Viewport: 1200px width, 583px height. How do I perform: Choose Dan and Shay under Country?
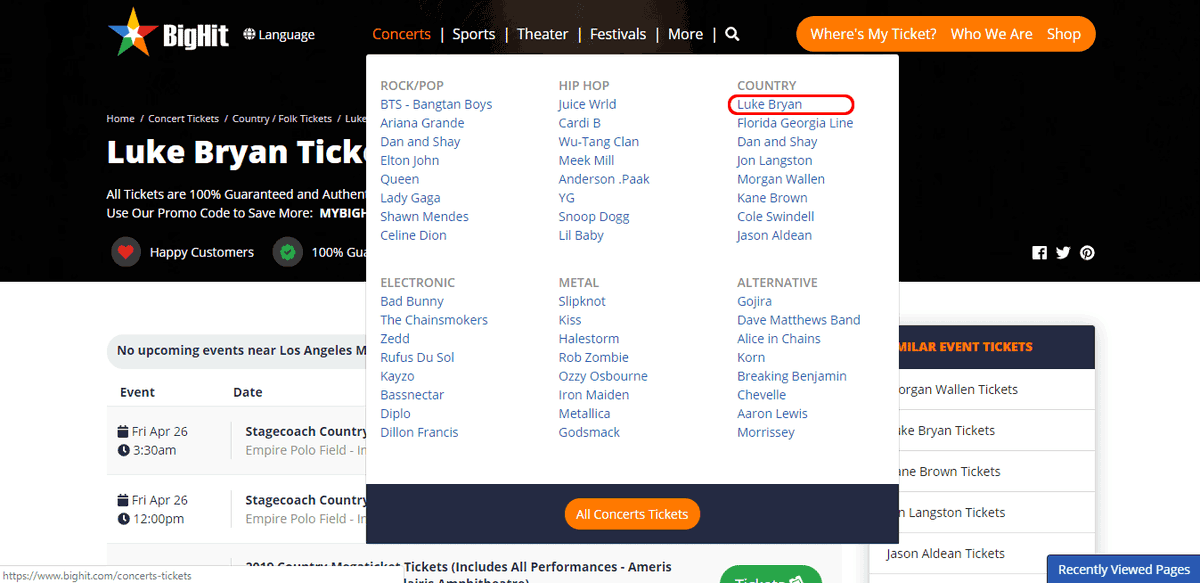(x=777, y=142)
